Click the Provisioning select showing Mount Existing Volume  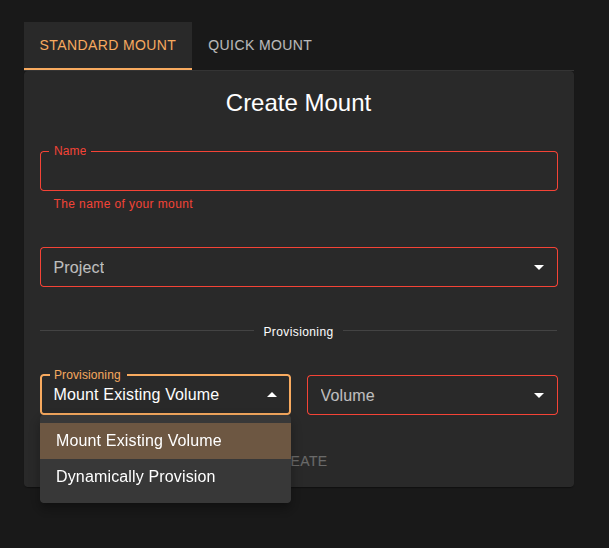click(150, 395)
